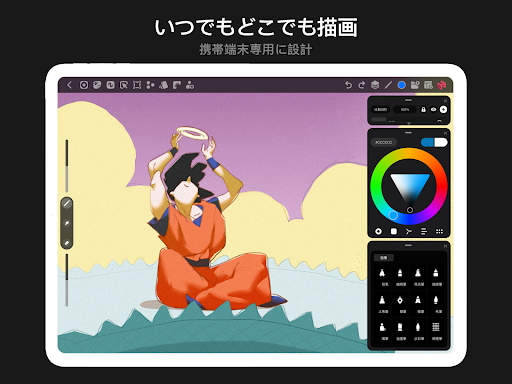Click the red 3D cube icon
The width and height of the screenshot is (512, 384).
442,85
